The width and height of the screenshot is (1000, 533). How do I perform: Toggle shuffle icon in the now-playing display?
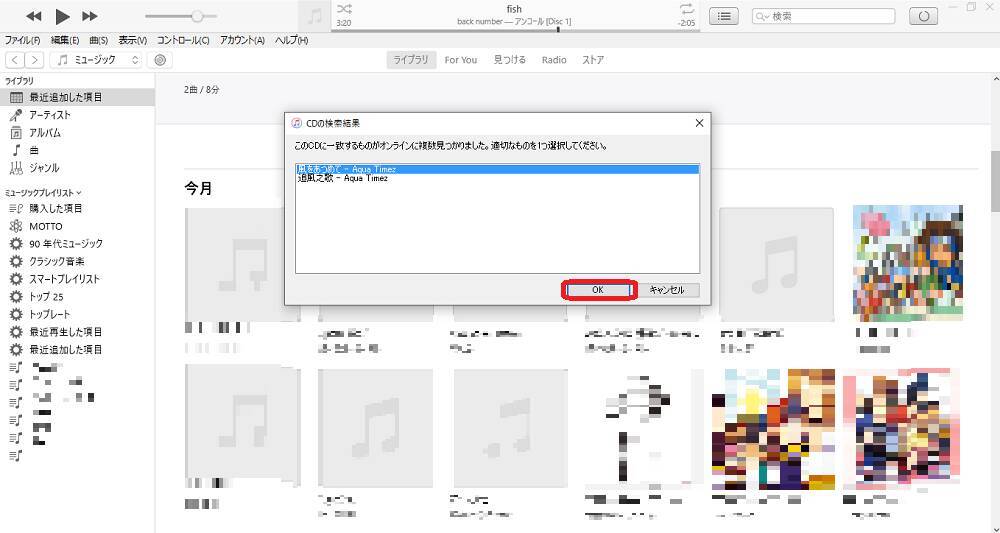click(344, 8)
